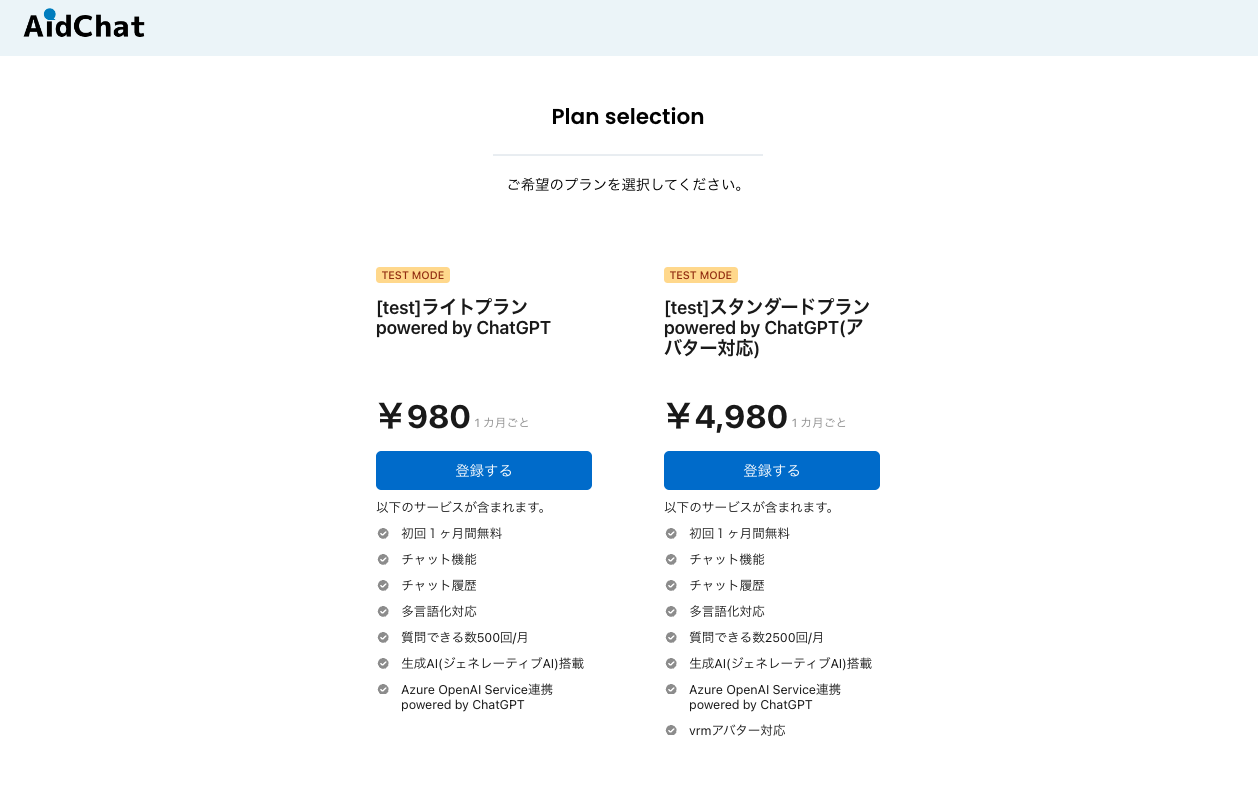The image size is (1258, 801).
Task: Select the [test]スタンダードプラン plan title
Action: tap(767, 327)
